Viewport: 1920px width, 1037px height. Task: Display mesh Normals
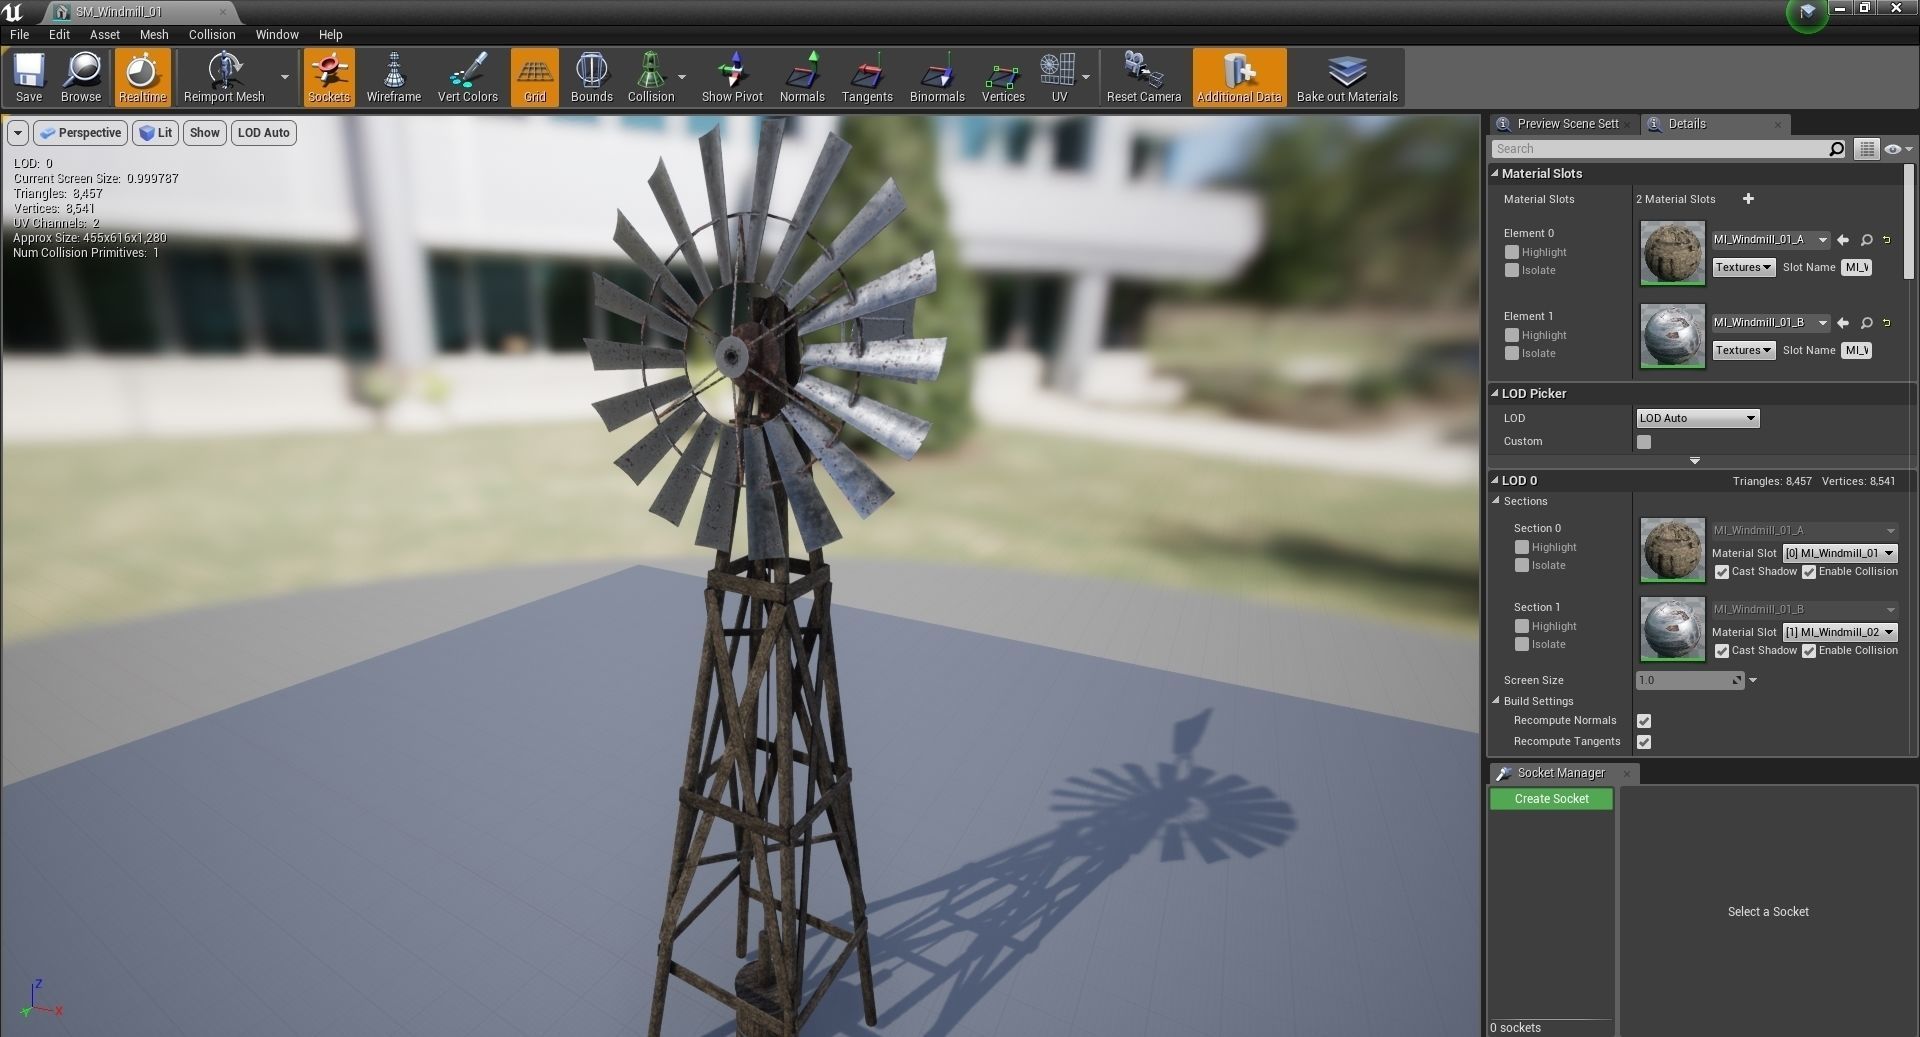point(802,77)
